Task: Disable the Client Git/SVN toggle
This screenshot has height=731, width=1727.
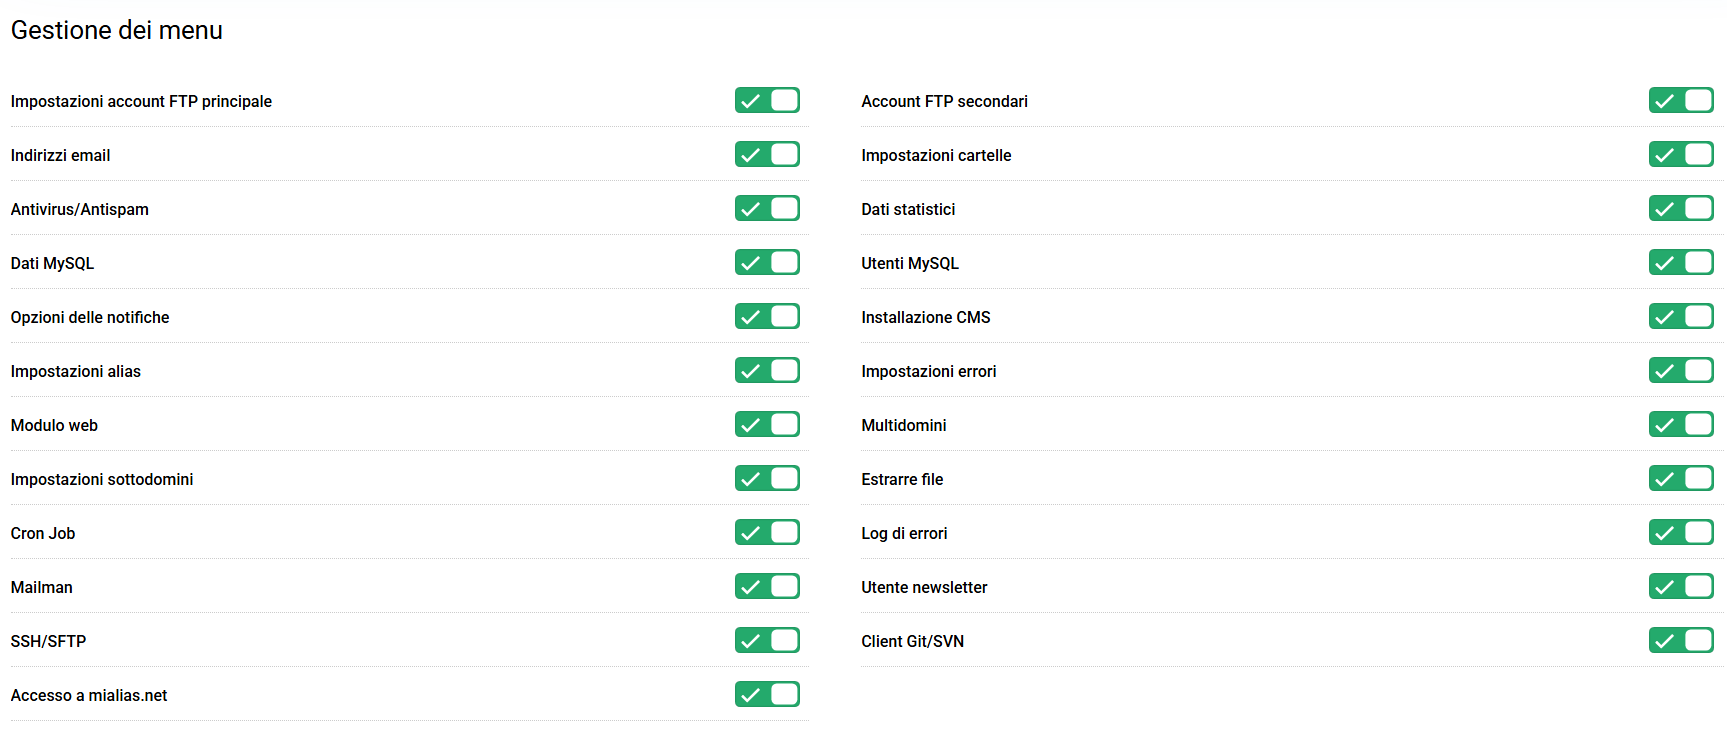Action: pyautogui.click(x=1681, y=641)
